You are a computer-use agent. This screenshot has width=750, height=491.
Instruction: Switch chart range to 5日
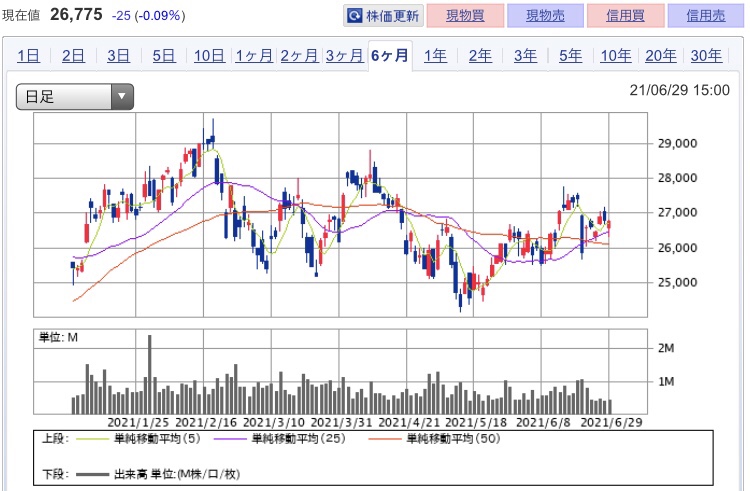164,56
